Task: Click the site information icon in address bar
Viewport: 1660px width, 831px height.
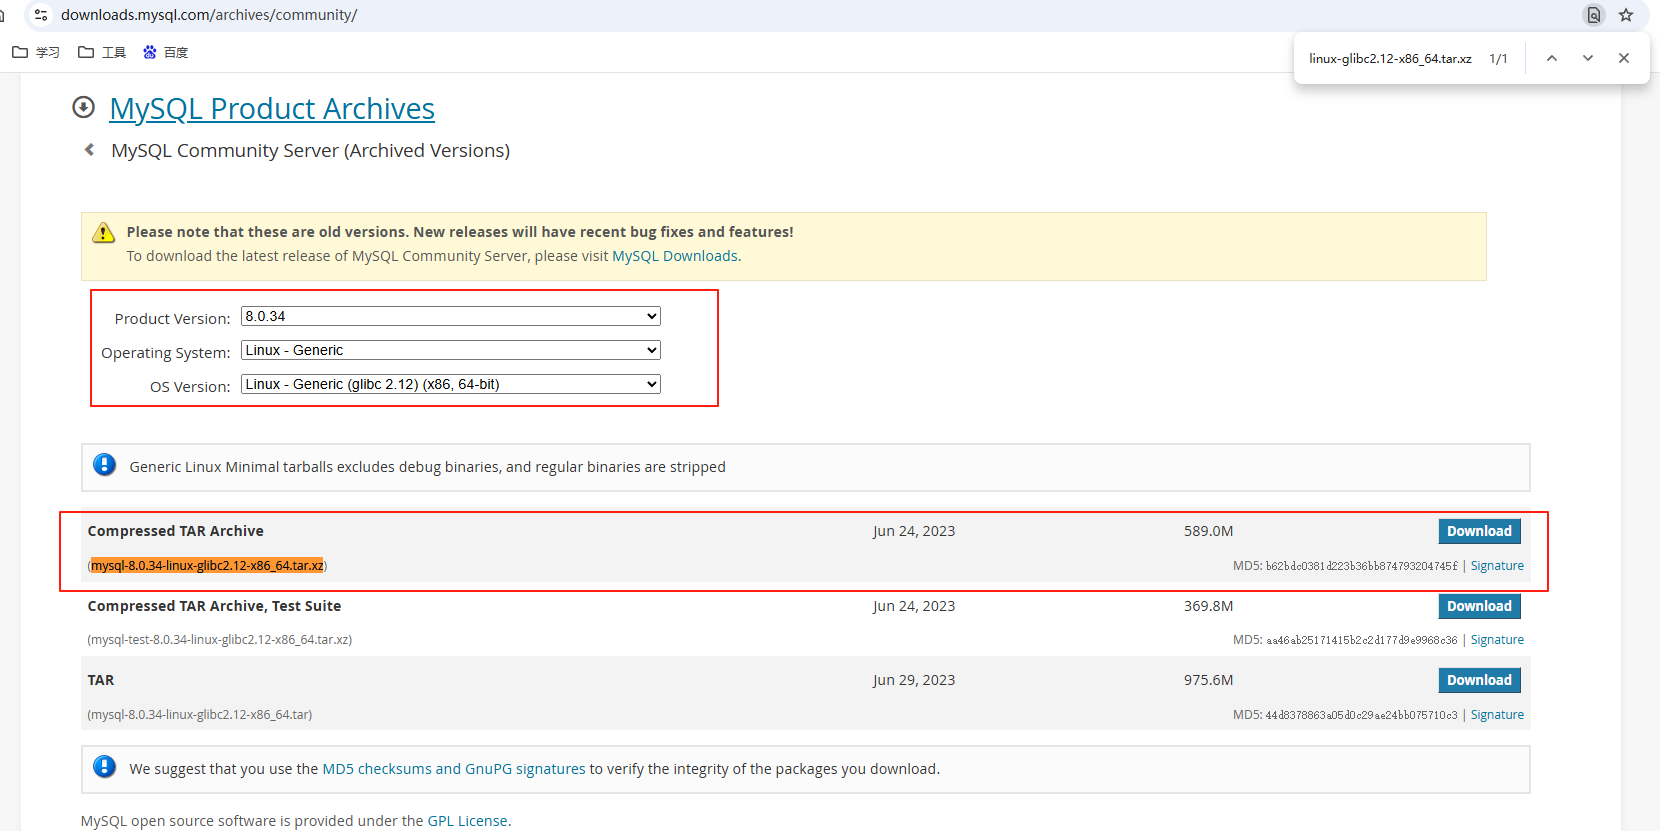Action: (x=41, y=15)
